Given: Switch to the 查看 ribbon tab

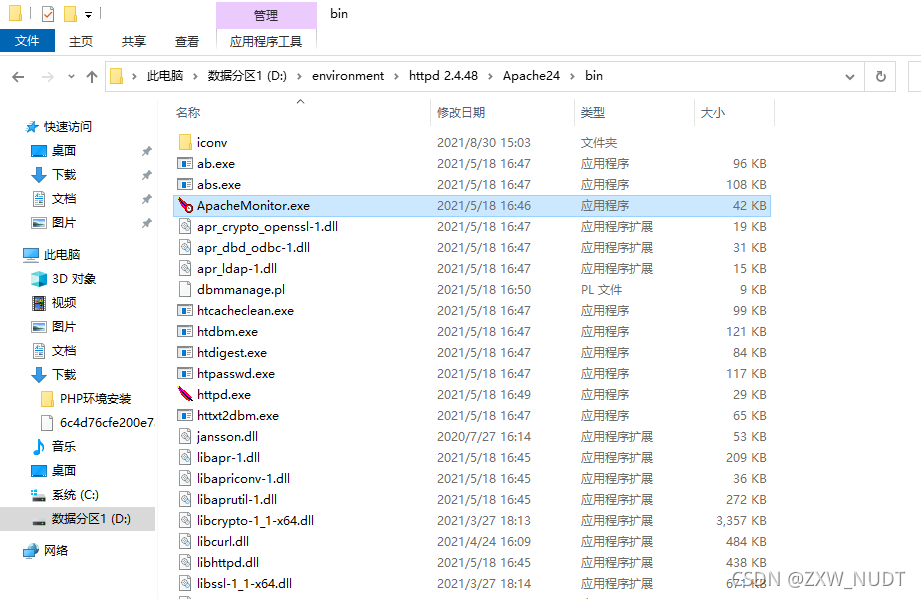Looking at the screenshot, I should (x=186, y=41).
